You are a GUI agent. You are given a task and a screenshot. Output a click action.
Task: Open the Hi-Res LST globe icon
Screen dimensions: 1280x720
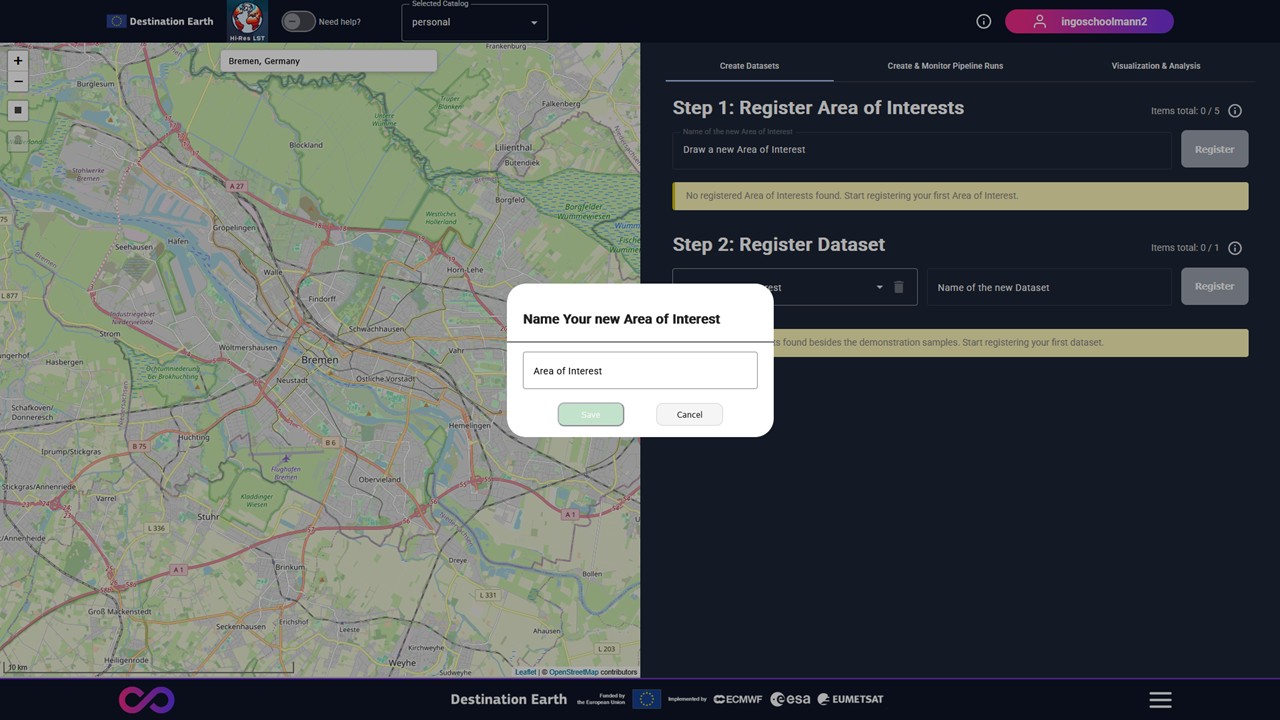point(246,21)
